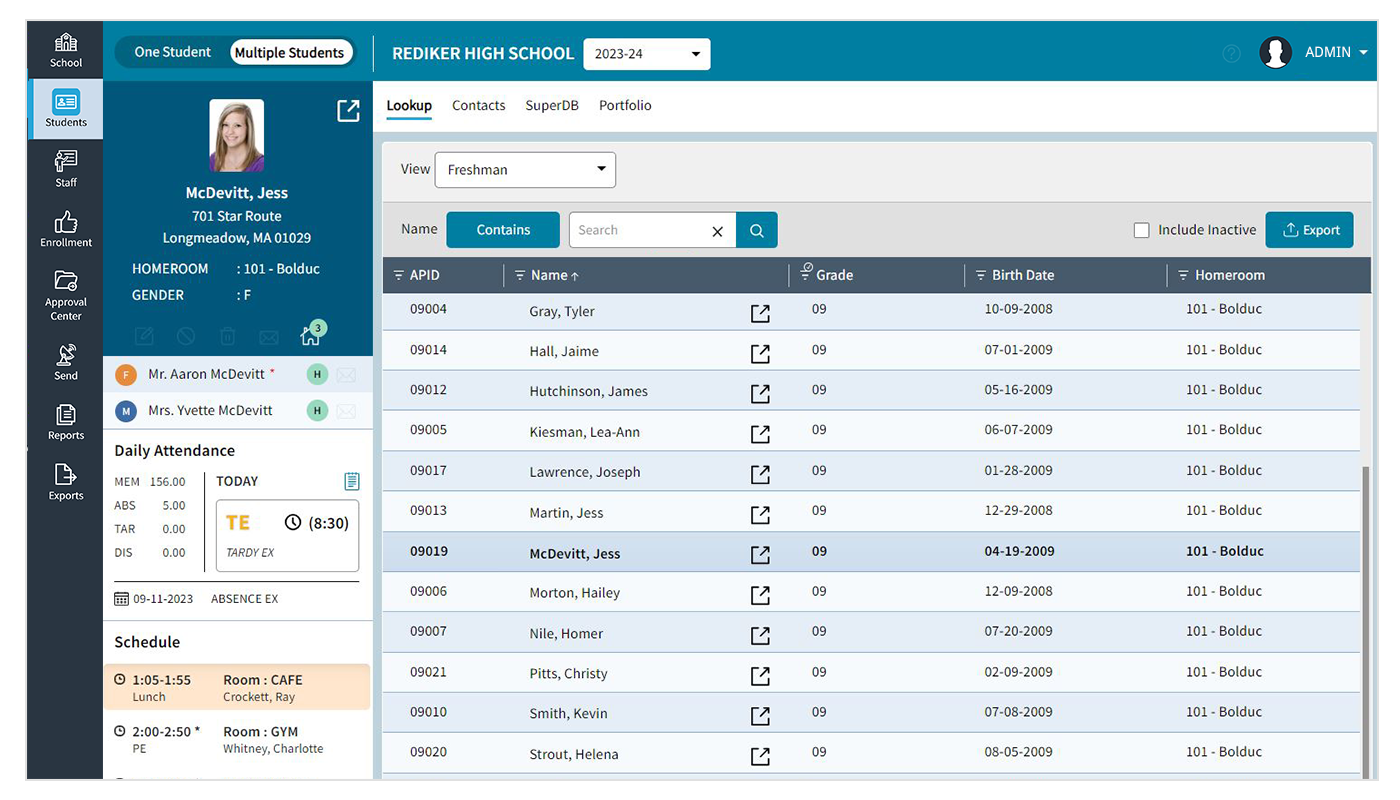1400x800 pixels.
Task: Open the Students section in the sidebar
Action: (64, 108)
